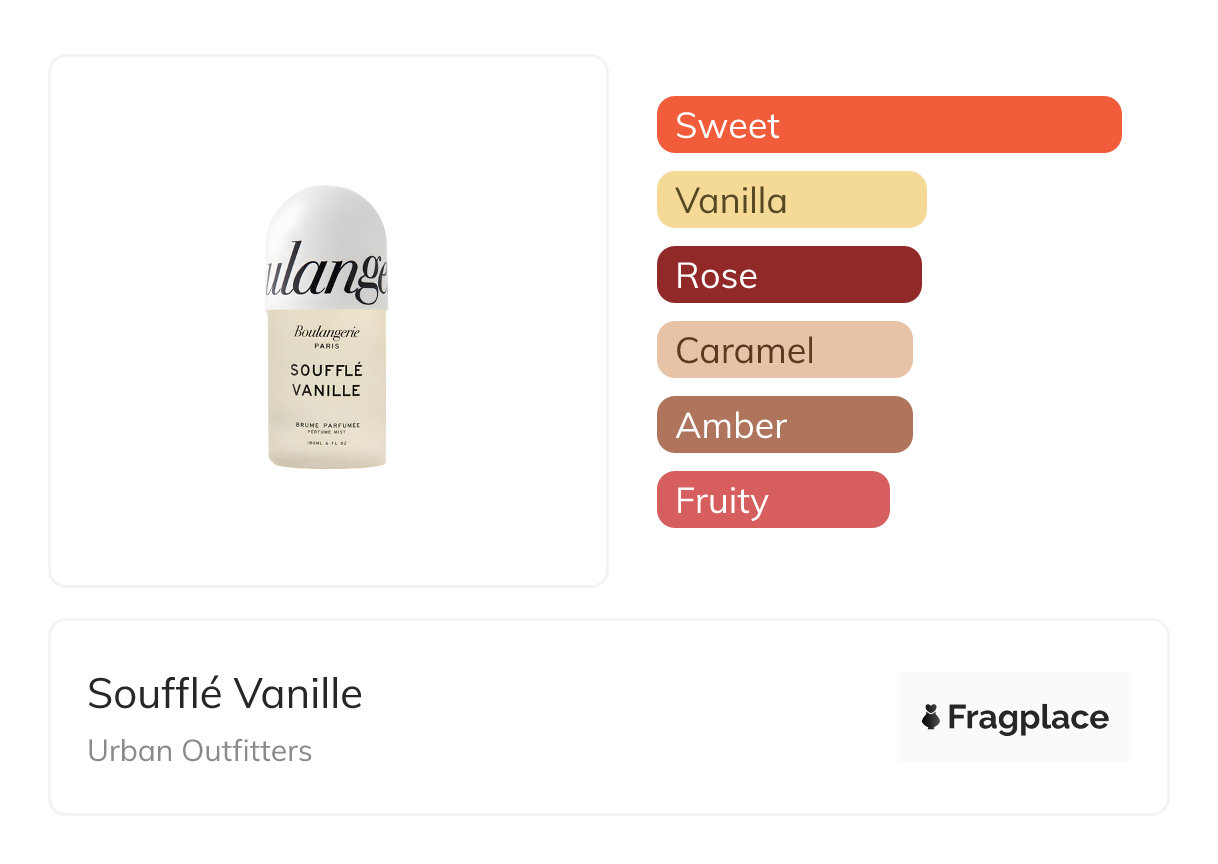Click blank area between title and Fragplace logo

[x=630, y=717]
